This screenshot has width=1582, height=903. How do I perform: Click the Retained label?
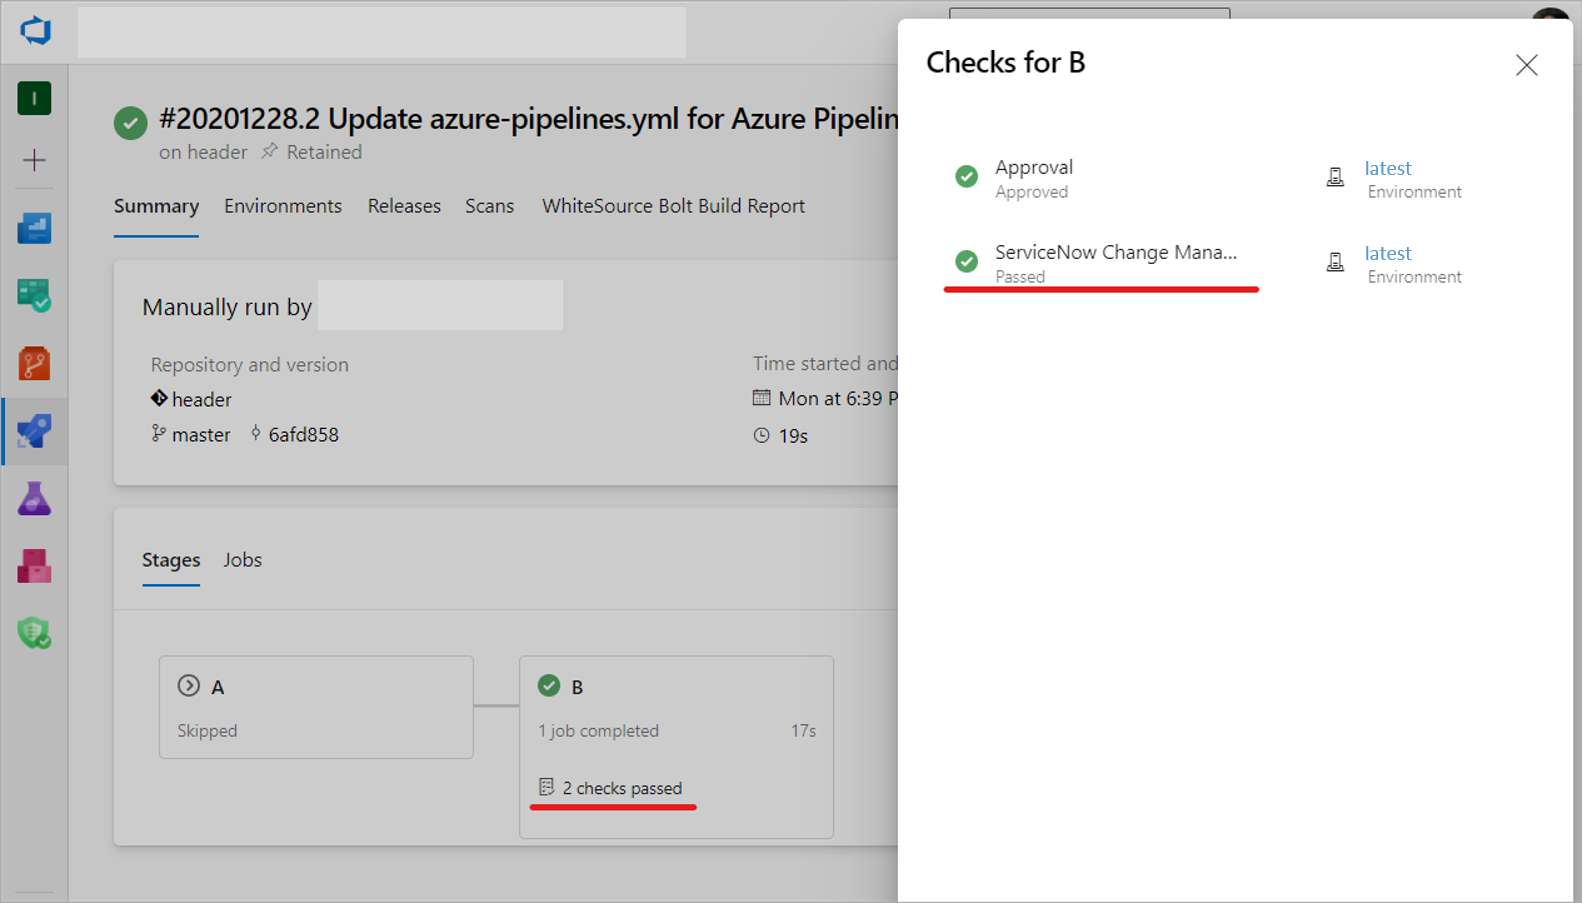pos(324,152)
